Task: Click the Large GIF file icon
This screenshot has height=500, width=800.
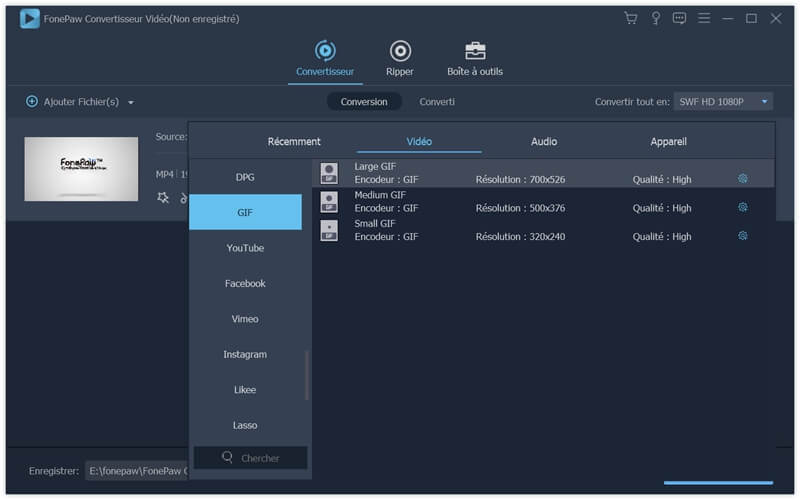Action: tap(329, 173)
